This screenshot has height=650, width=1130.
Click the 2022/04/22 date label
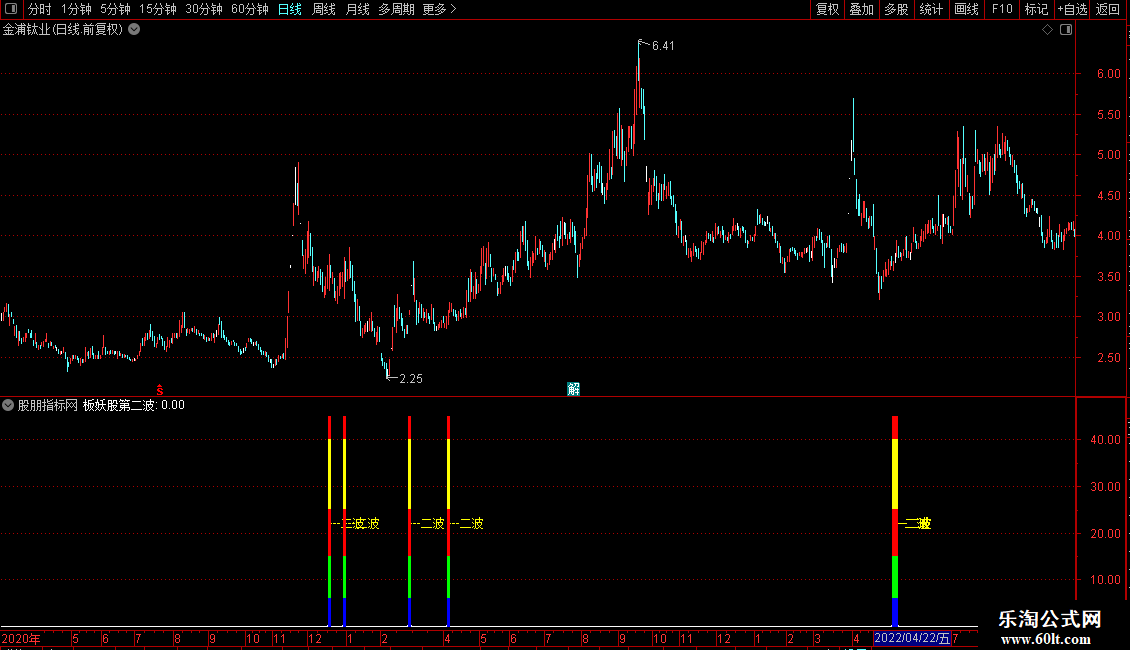point(912,638)
